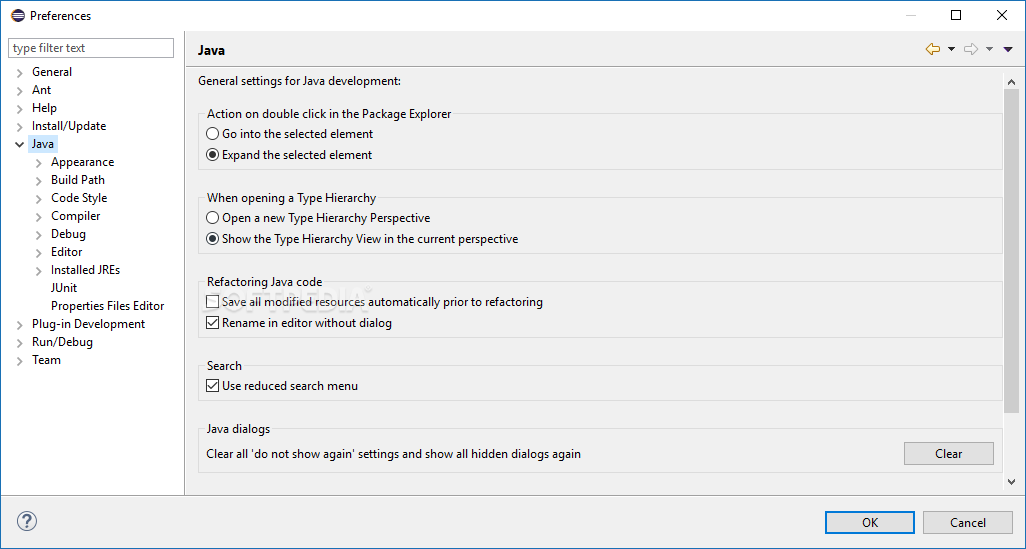Expand the Run/Debug tree node

(x=20, y=342)
